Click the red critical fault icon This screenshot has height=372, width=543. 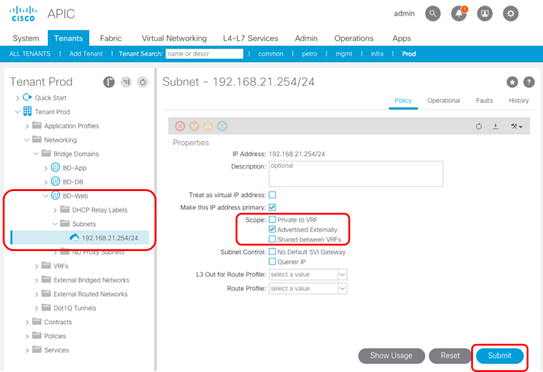point(180,126)
